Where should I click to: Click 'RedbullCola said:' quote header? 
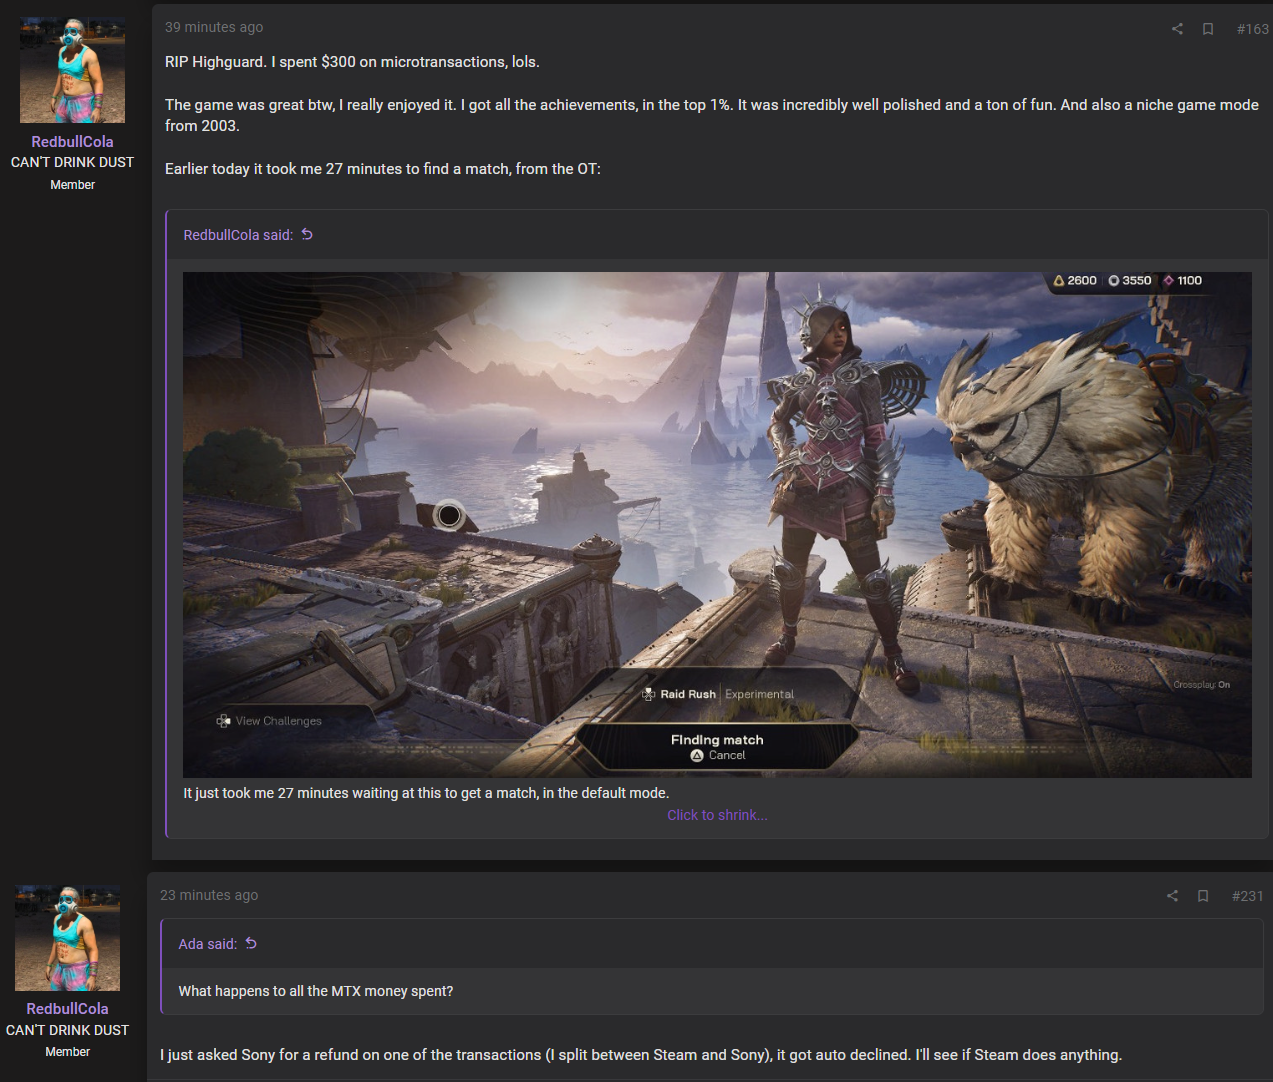(x=238, y=235)
